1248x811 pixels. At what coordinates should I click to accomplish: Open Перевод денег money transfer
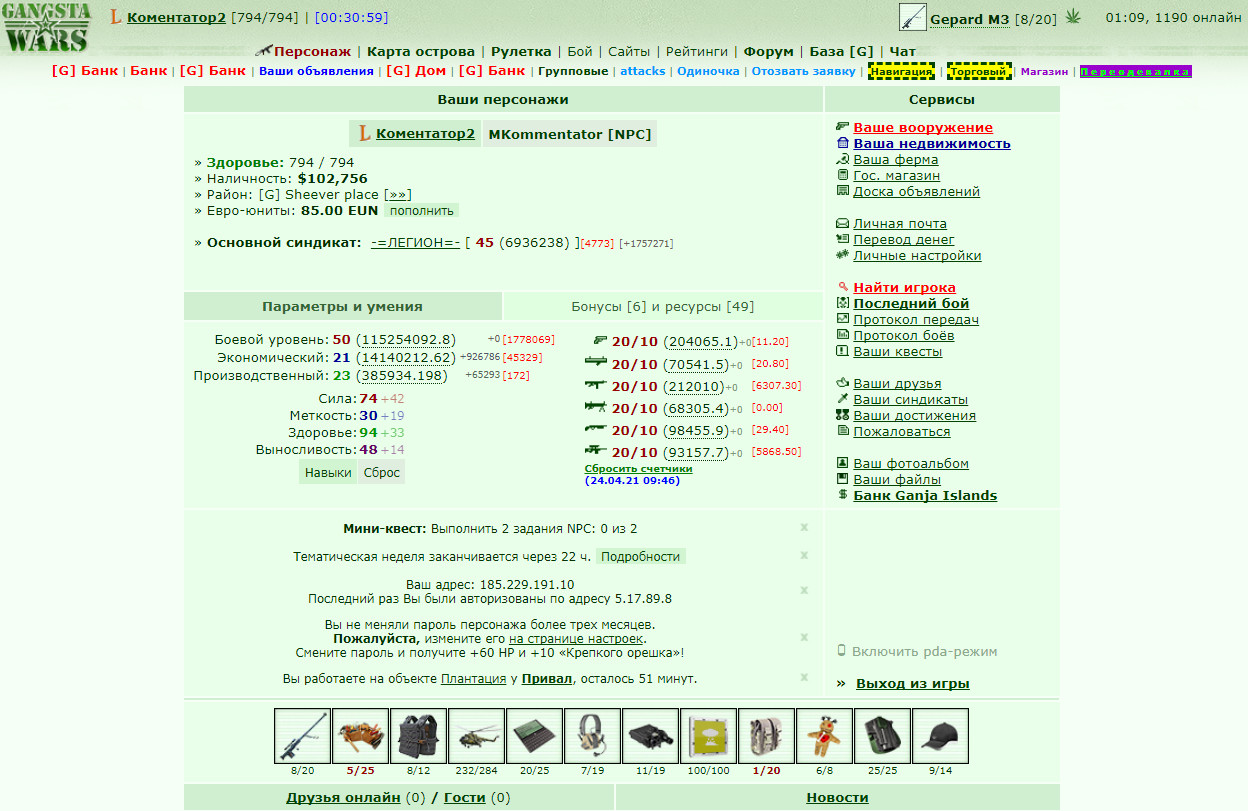tap(904, 239)
